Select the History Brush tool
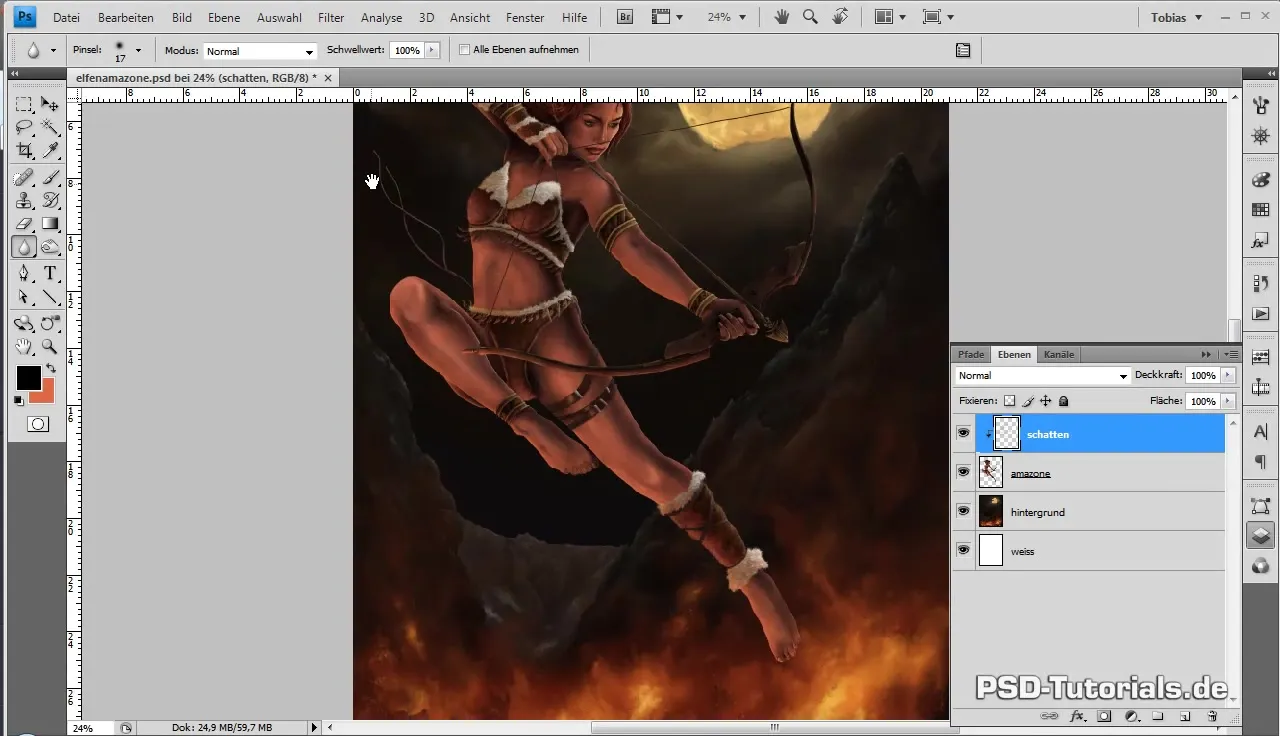Image resolution: width=1280 pixels, height=736 pixels. 50,200
